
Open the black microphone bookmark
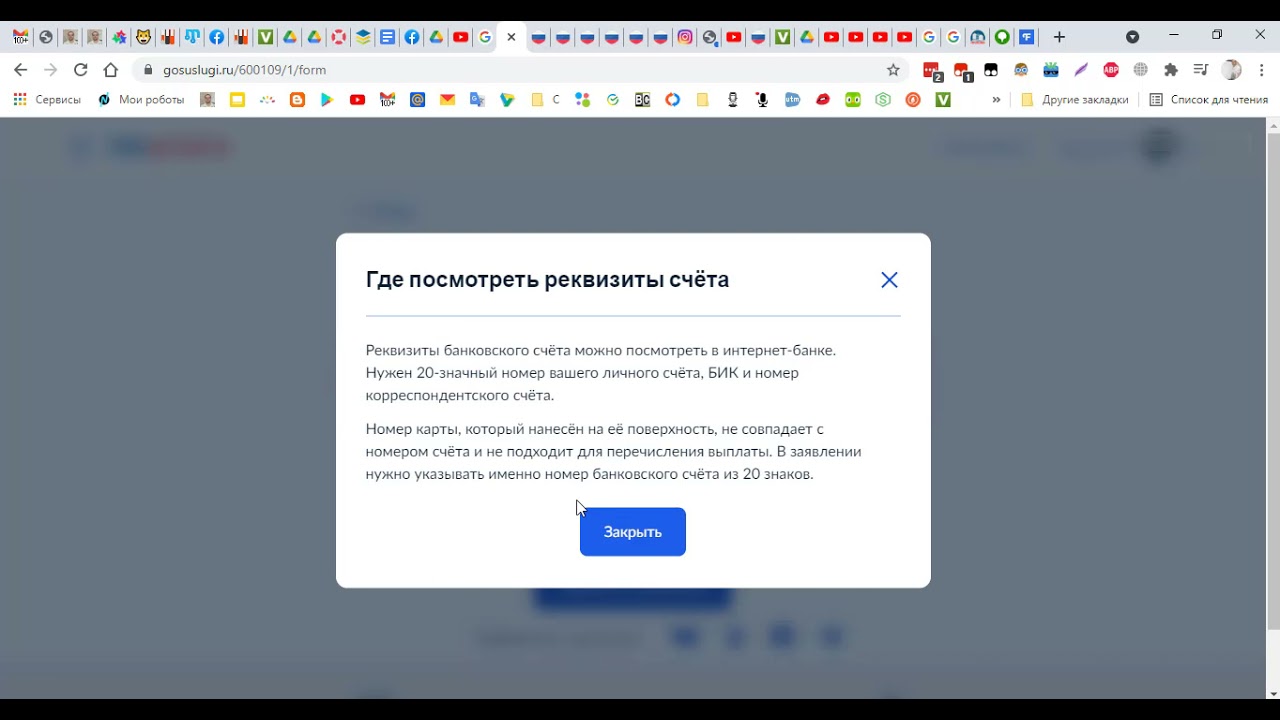763,100
